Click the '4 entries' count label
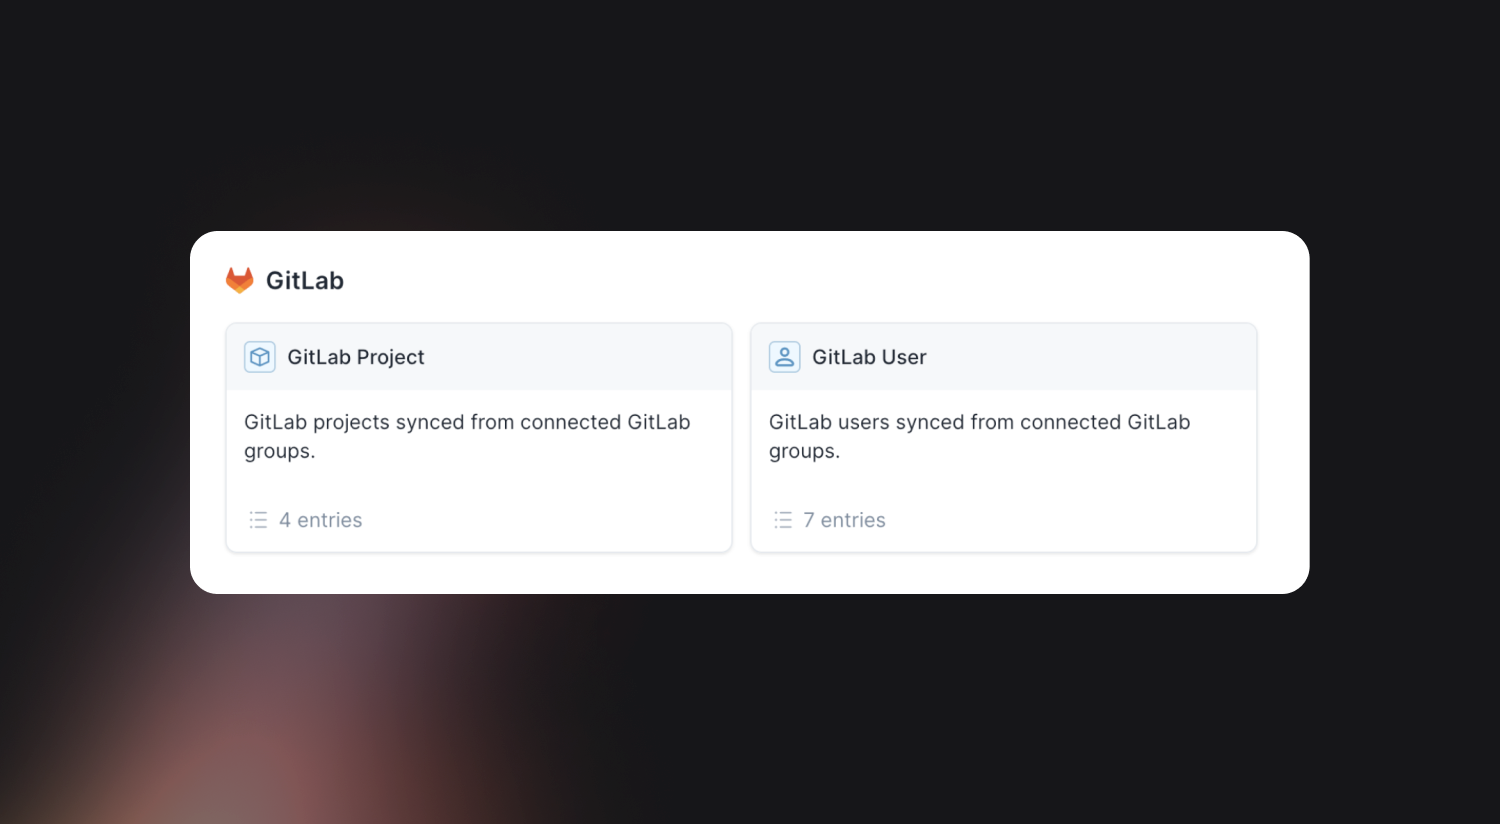 [x=321, y=520]
